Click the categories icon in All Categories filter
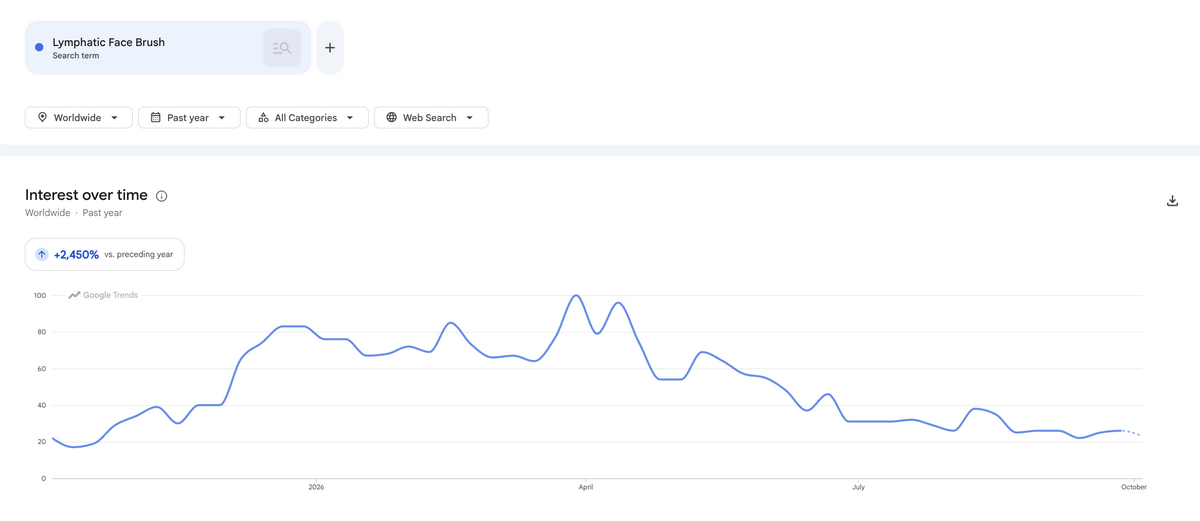1200x521 pixels. pyautogui.click(x=263, y=117)
